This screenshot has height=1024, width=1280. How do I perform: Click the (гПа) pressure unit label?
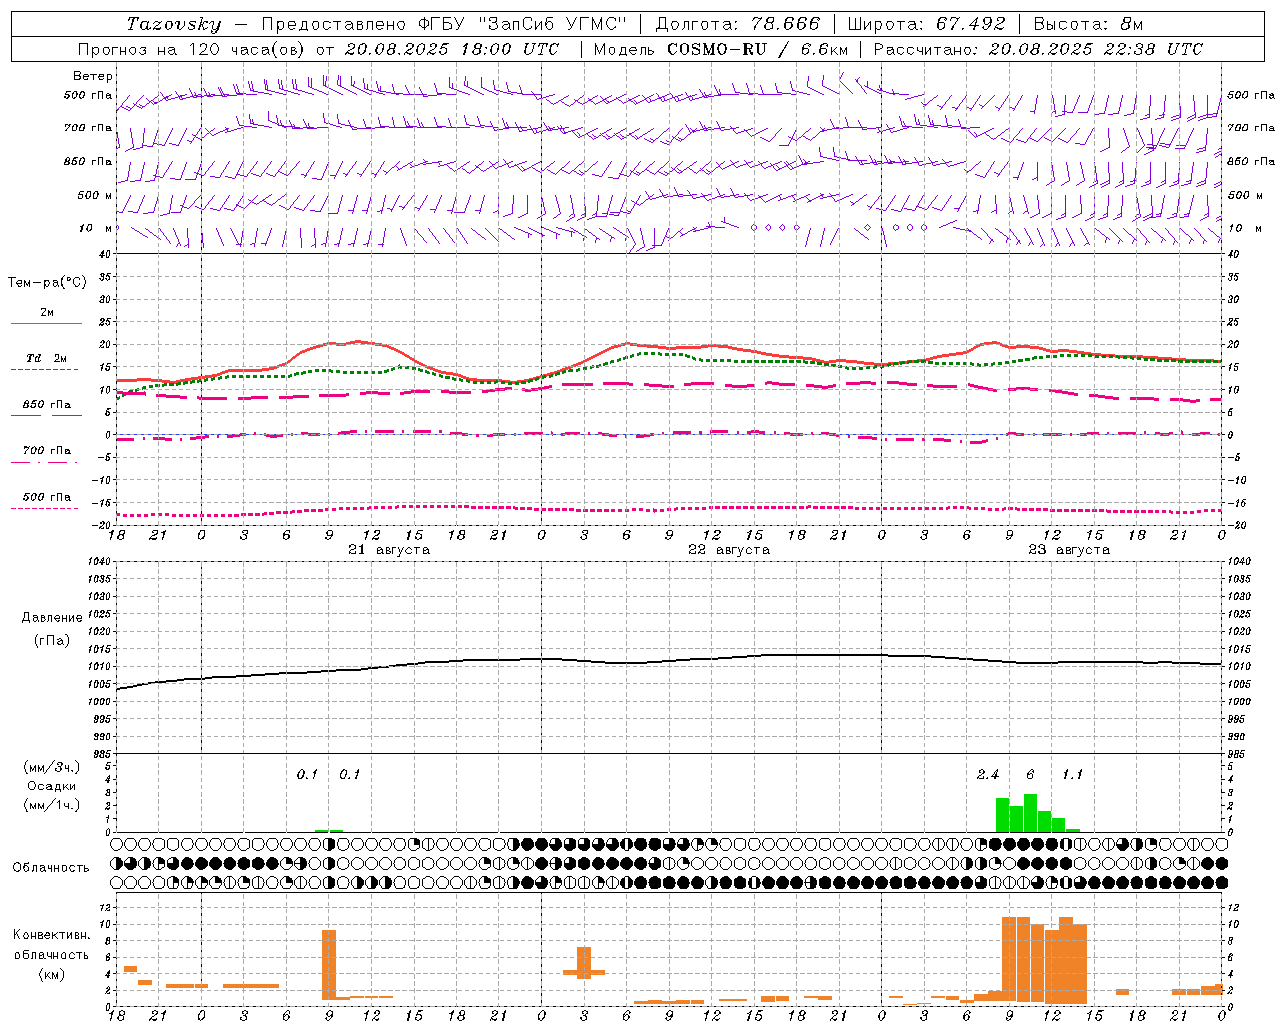click(52, 641)
